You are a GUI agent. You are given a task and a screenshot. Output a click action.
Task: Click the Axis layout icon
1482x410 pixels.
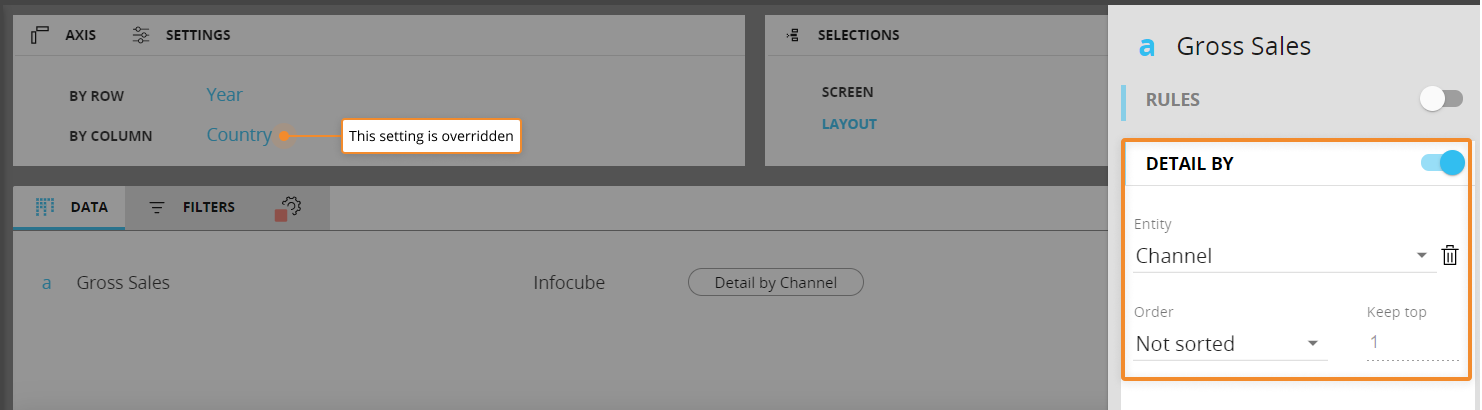(40, 35)
